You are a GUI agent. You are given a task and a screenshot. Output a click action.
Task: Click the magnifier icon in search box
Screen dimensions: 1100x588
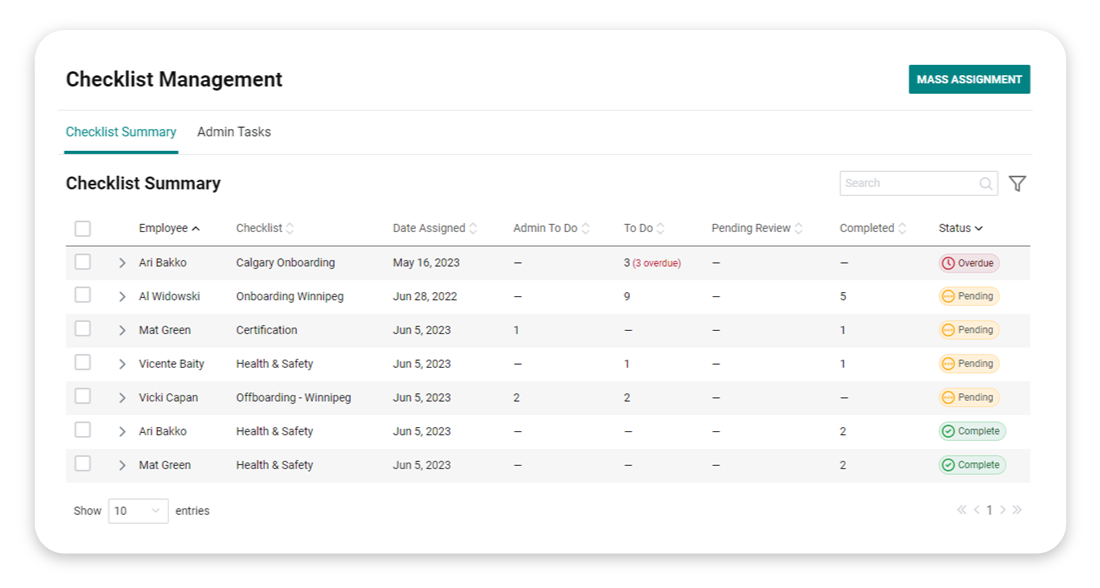[x=985, y=183]
